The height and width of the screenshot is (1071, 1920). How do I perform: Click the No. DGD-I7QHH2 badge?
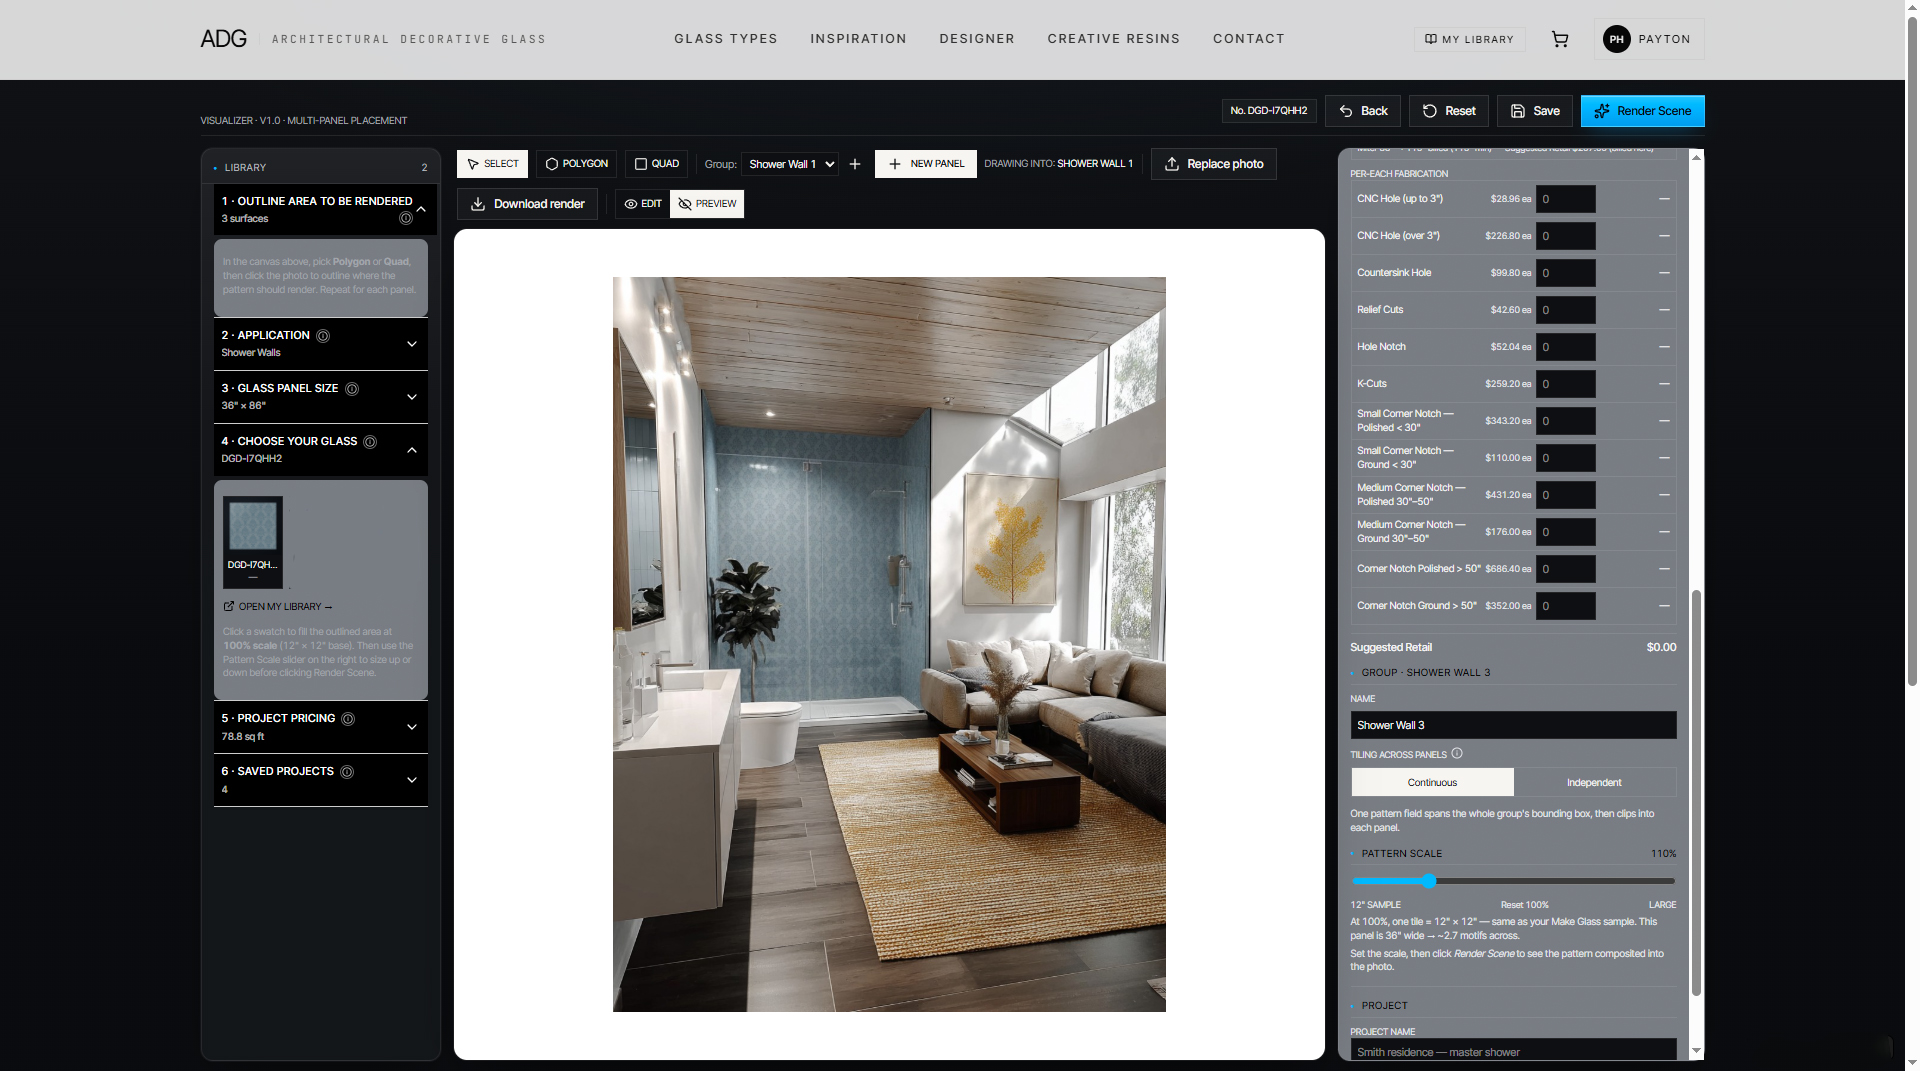(1268, 111)
